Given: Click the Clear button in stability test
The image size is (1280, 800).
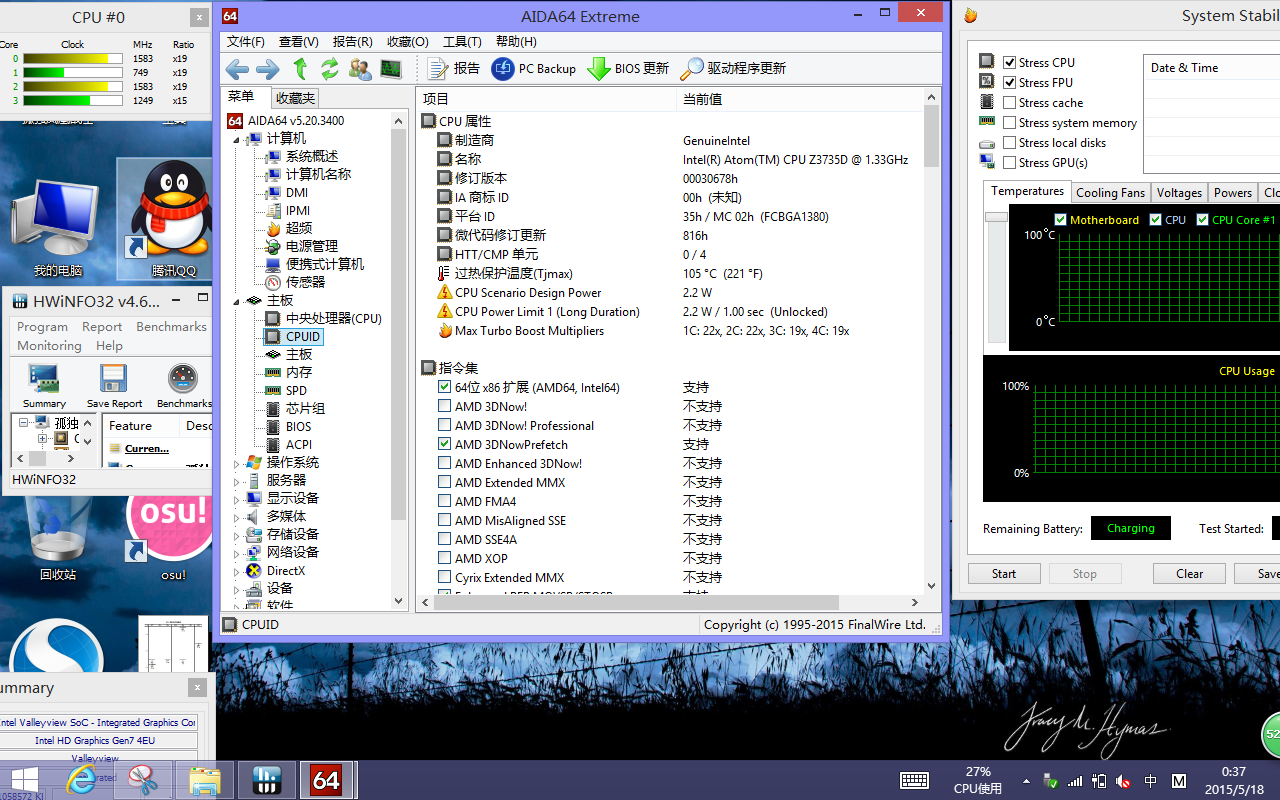Looking at the screenshot, I should click(1189, 574).
